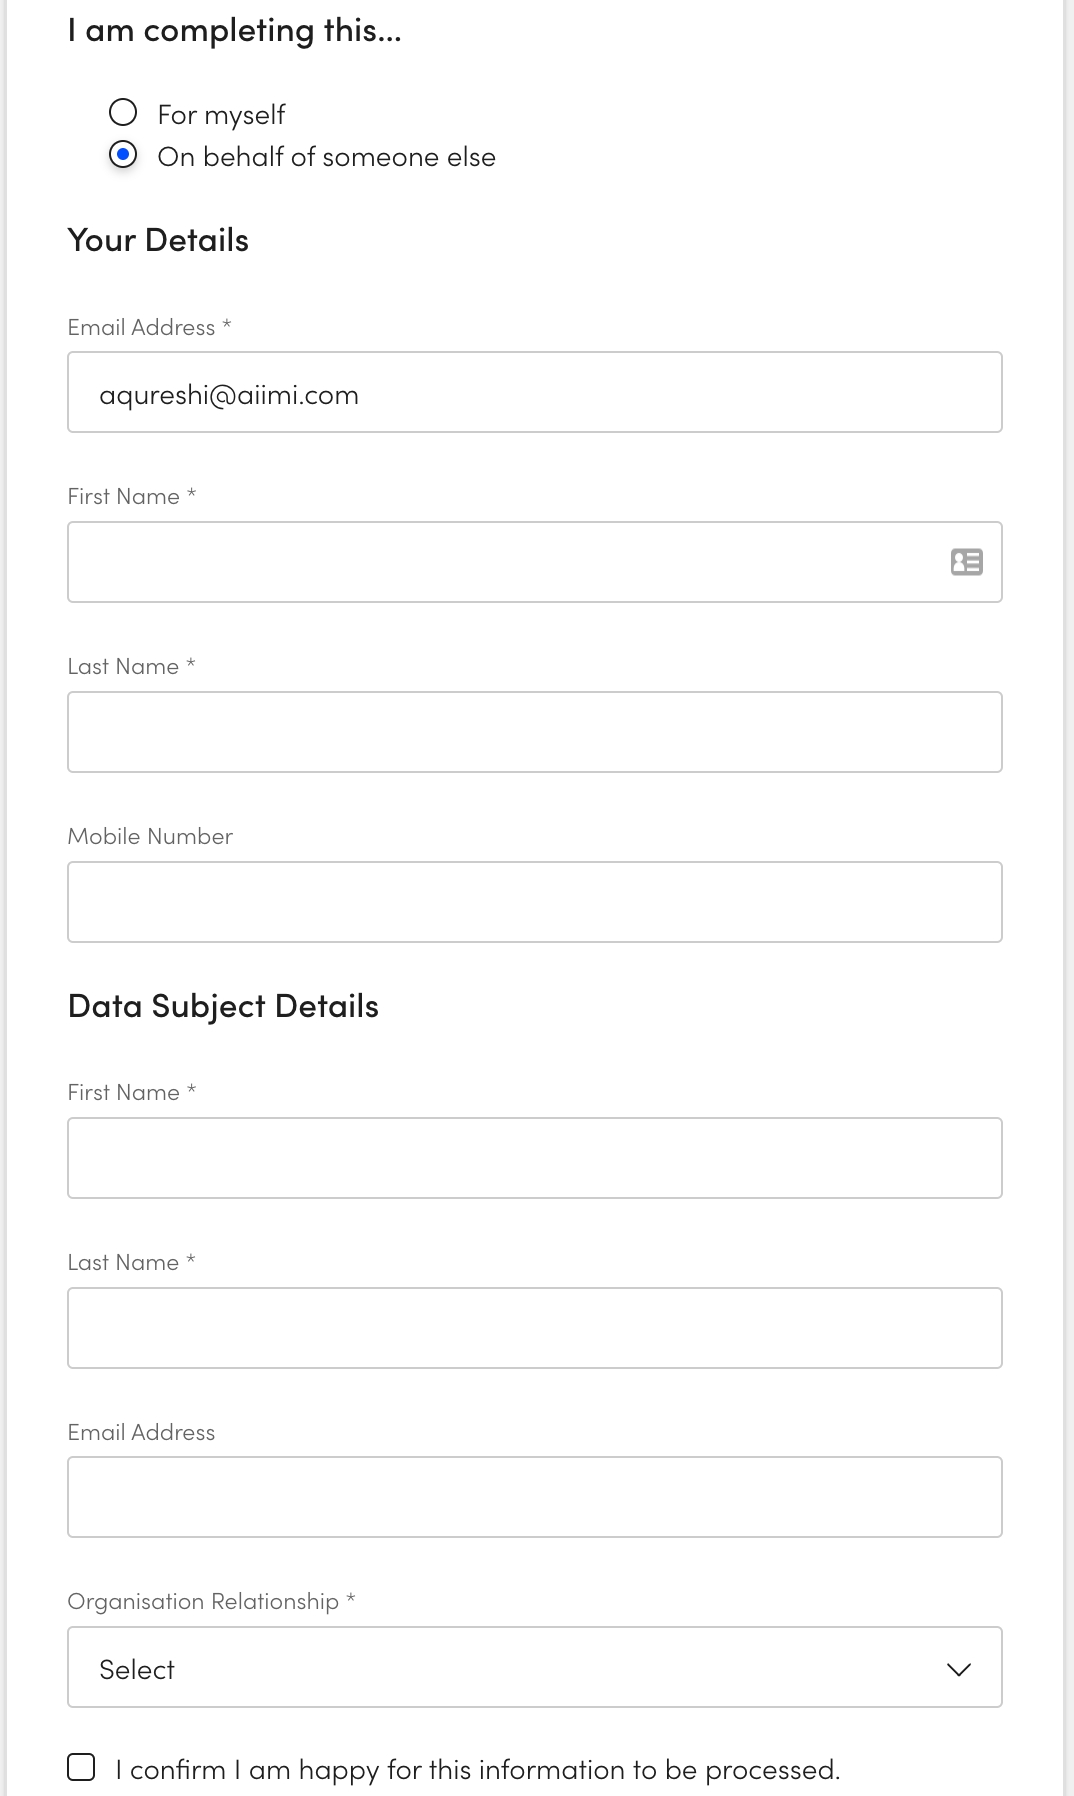
Task: Click the 'For myself' label text
Action: pos(221,115)
